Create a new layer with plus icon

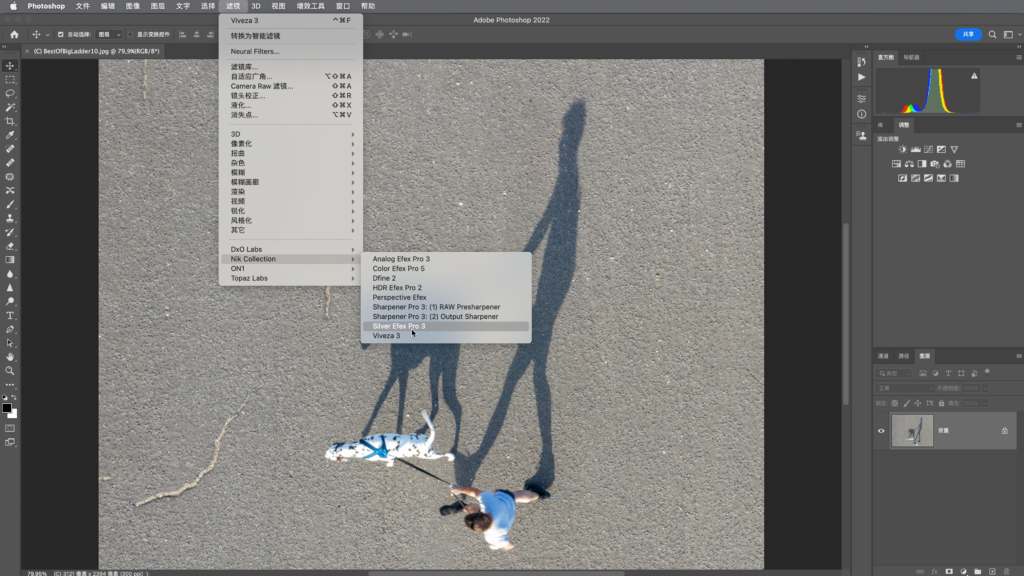pos(992,571)
